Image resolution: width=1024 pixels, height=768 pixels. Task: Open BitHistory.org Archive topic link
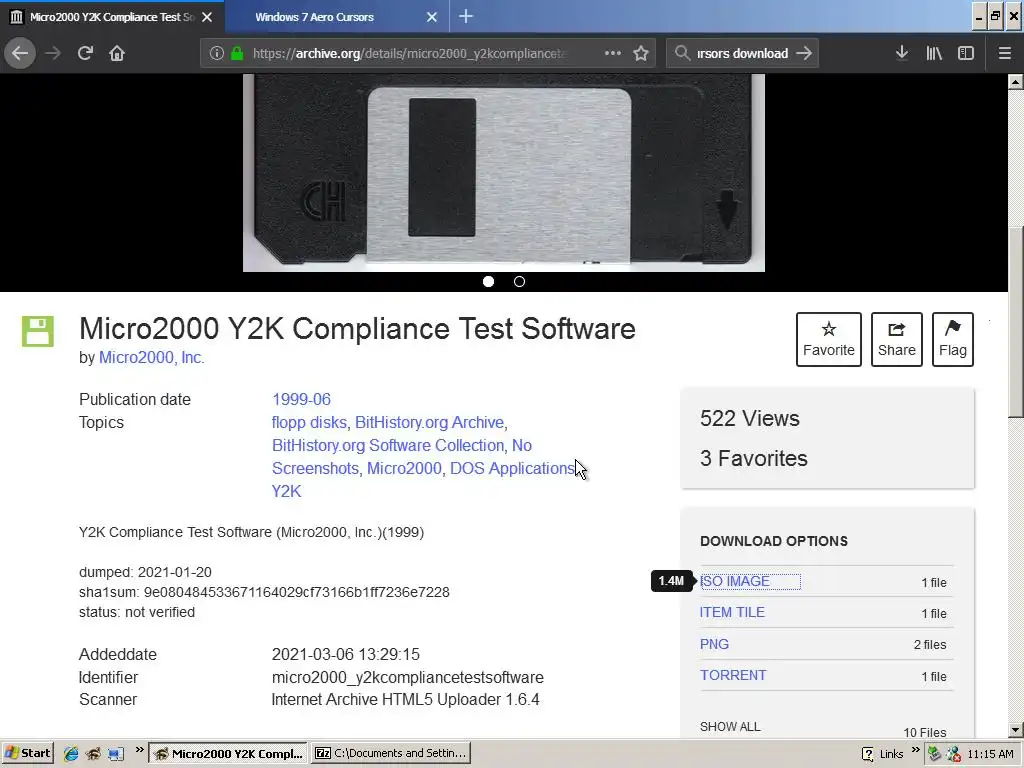[429, 423]
